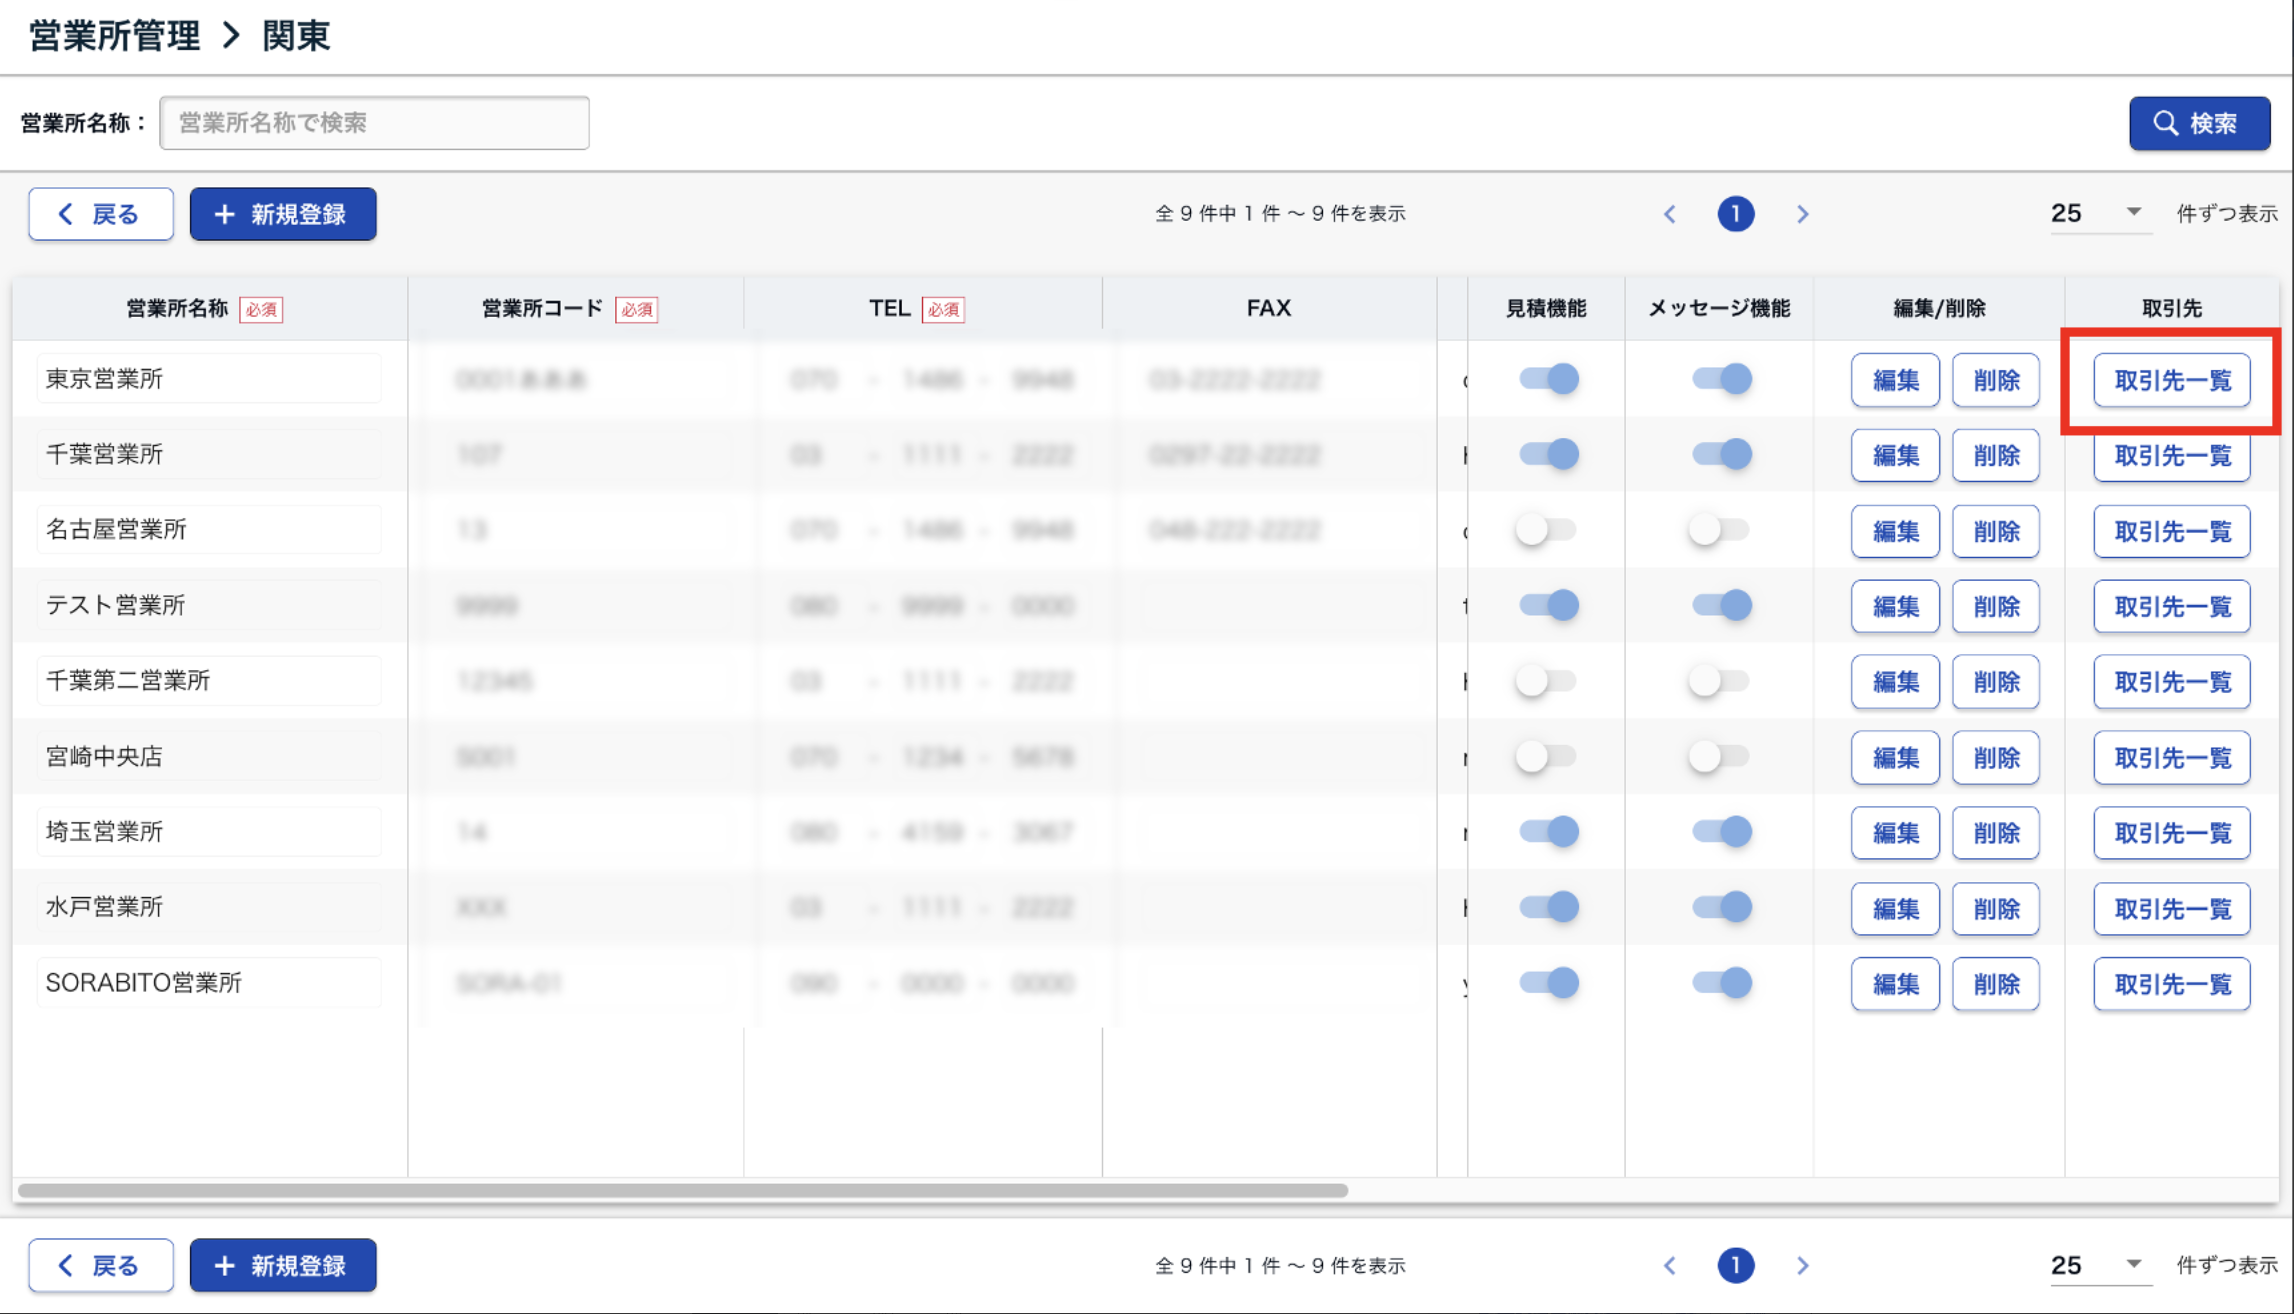
Task: Enable estimate function for 宮崎中央店
Action: point(1545,756)
